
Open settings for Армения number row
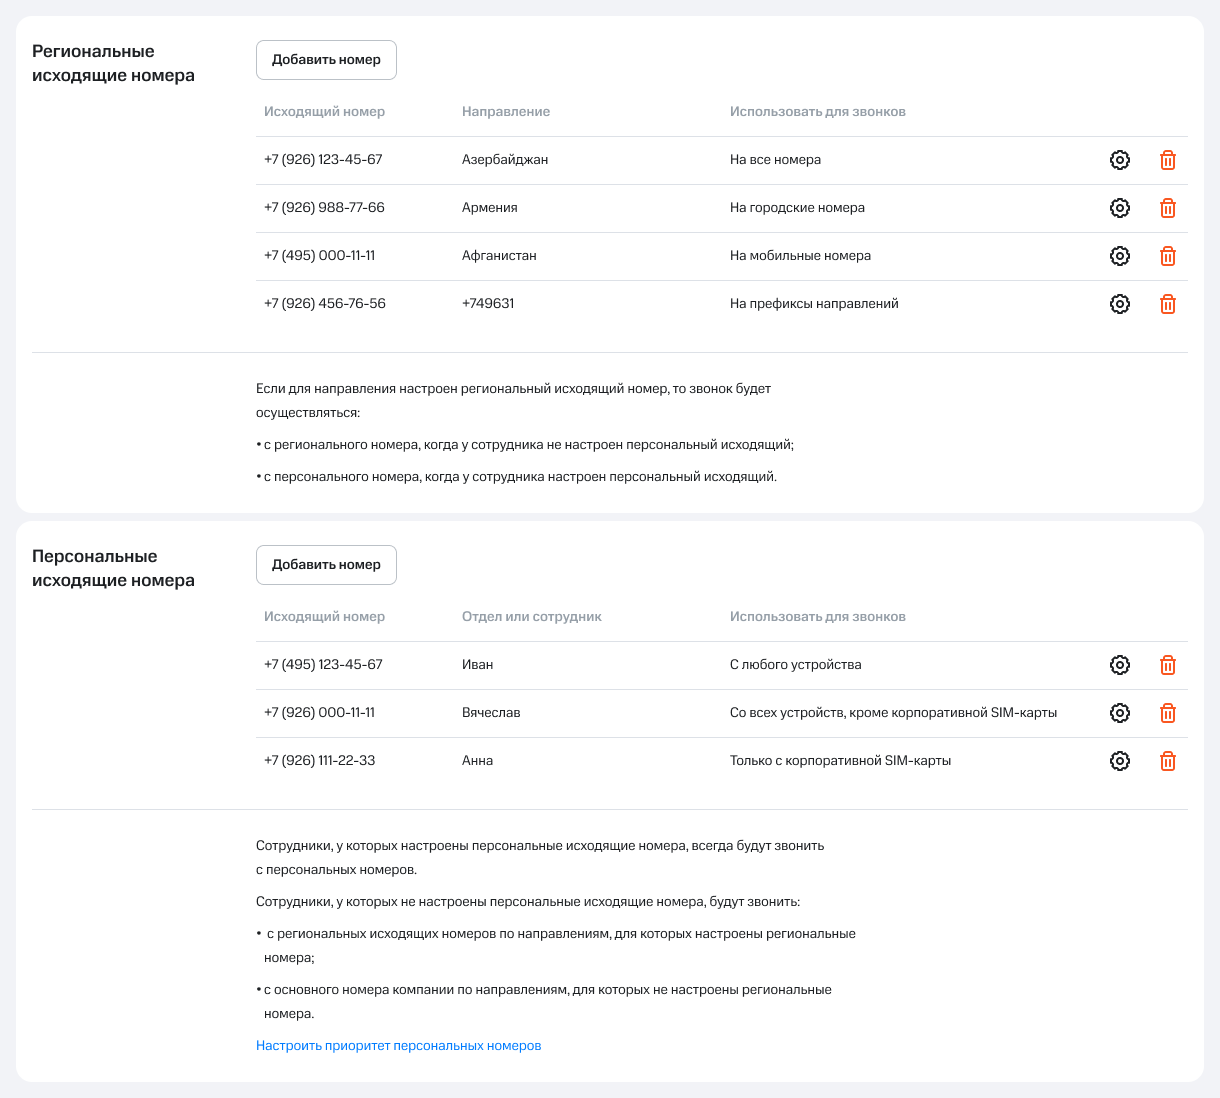[x=1120, y=208]
